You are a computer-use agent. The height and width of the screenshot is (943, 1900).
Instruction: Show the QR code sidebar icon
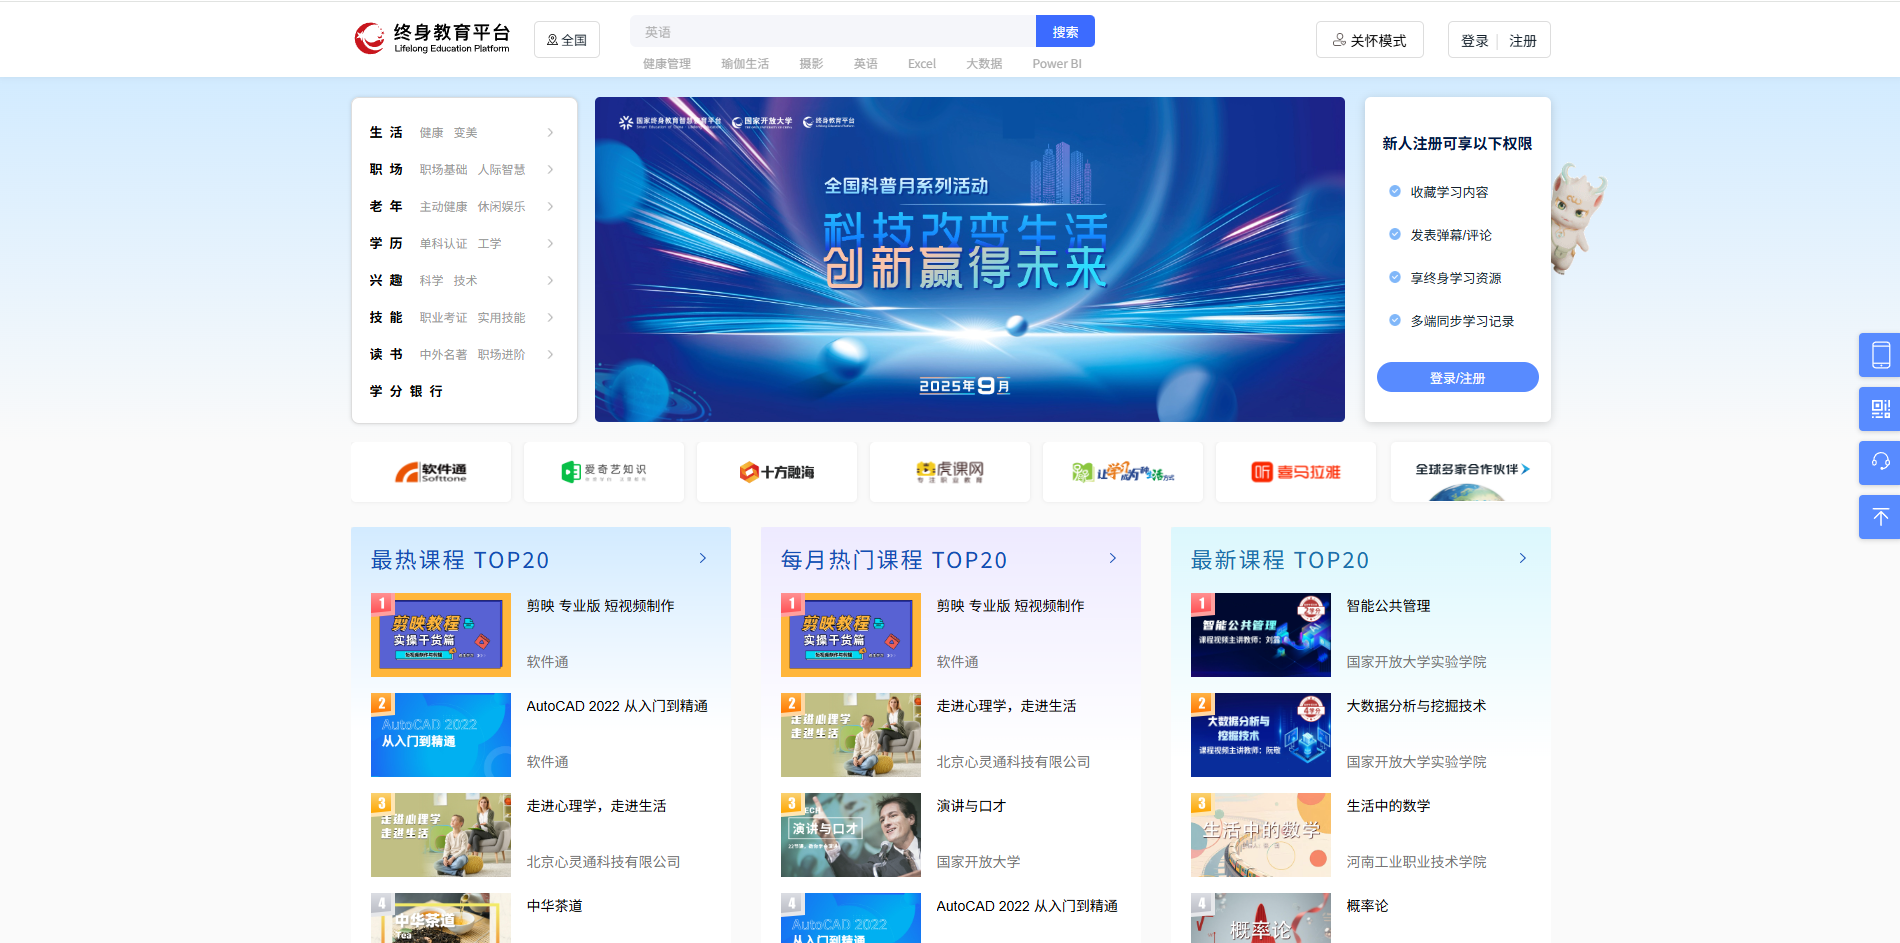pyautogui.click(x=1880, y=409)
